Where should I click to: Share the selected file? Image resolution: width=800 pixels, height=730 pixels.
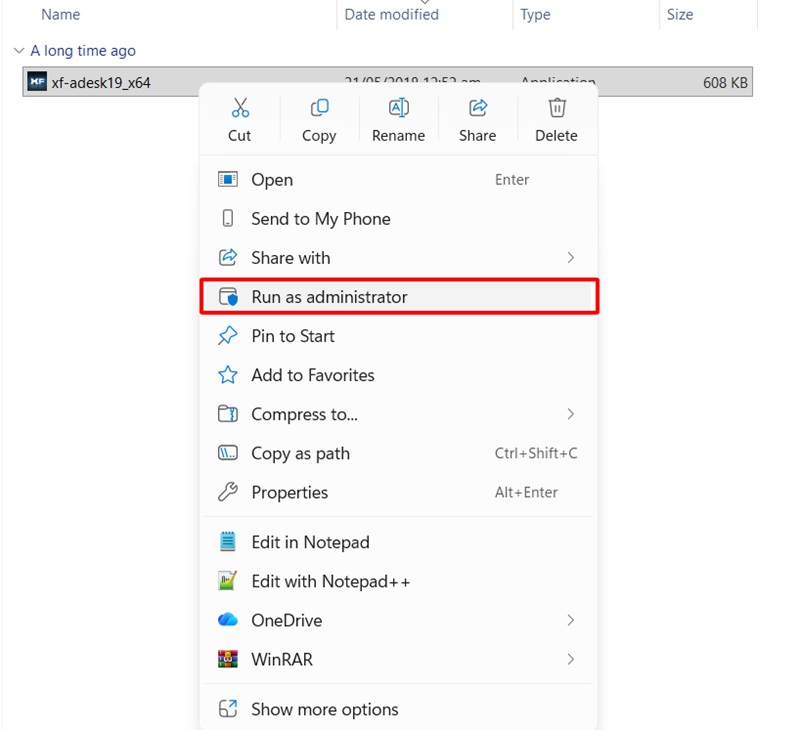[477, 118]
